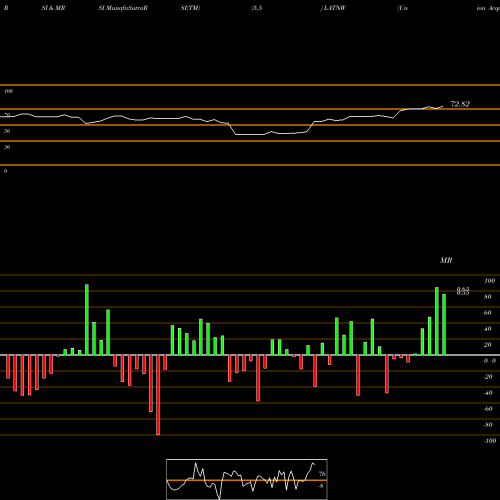Click the MR axis label -20
This screenshot has width=500, height=500.
point(488,377)
